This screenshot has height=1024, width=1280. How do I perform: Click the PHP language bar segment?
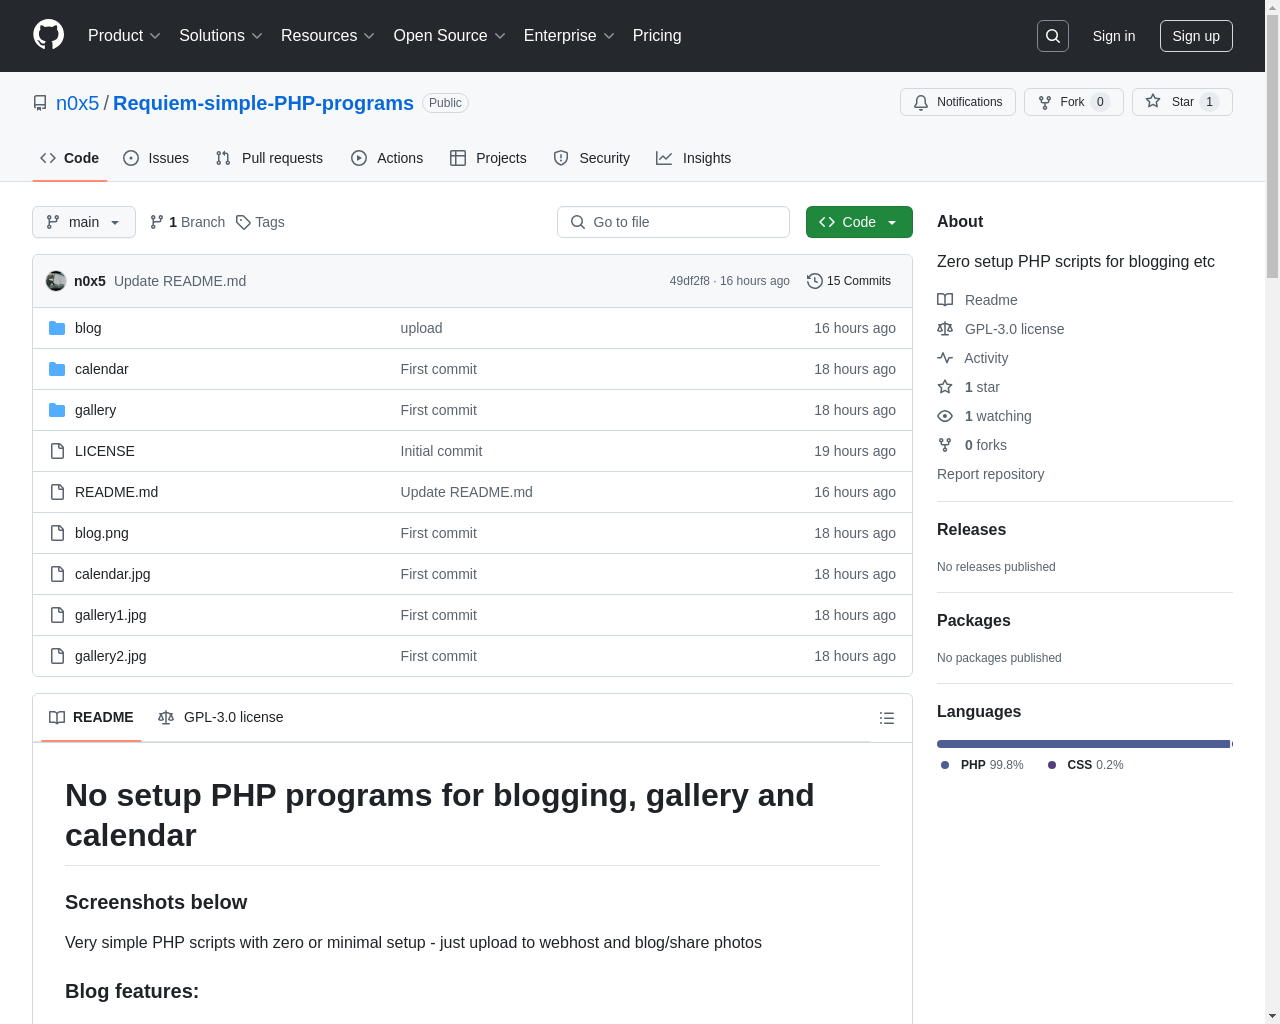(1083, 744)
